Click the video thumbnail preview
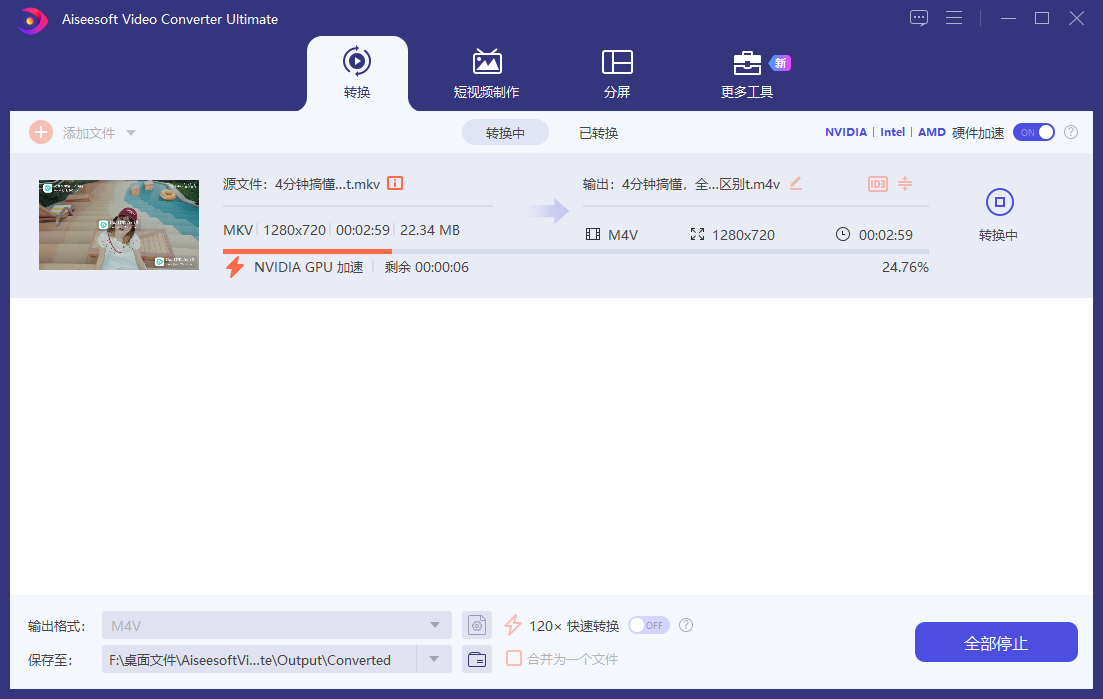Screen dimensions: 1103x699 (118, 225)
